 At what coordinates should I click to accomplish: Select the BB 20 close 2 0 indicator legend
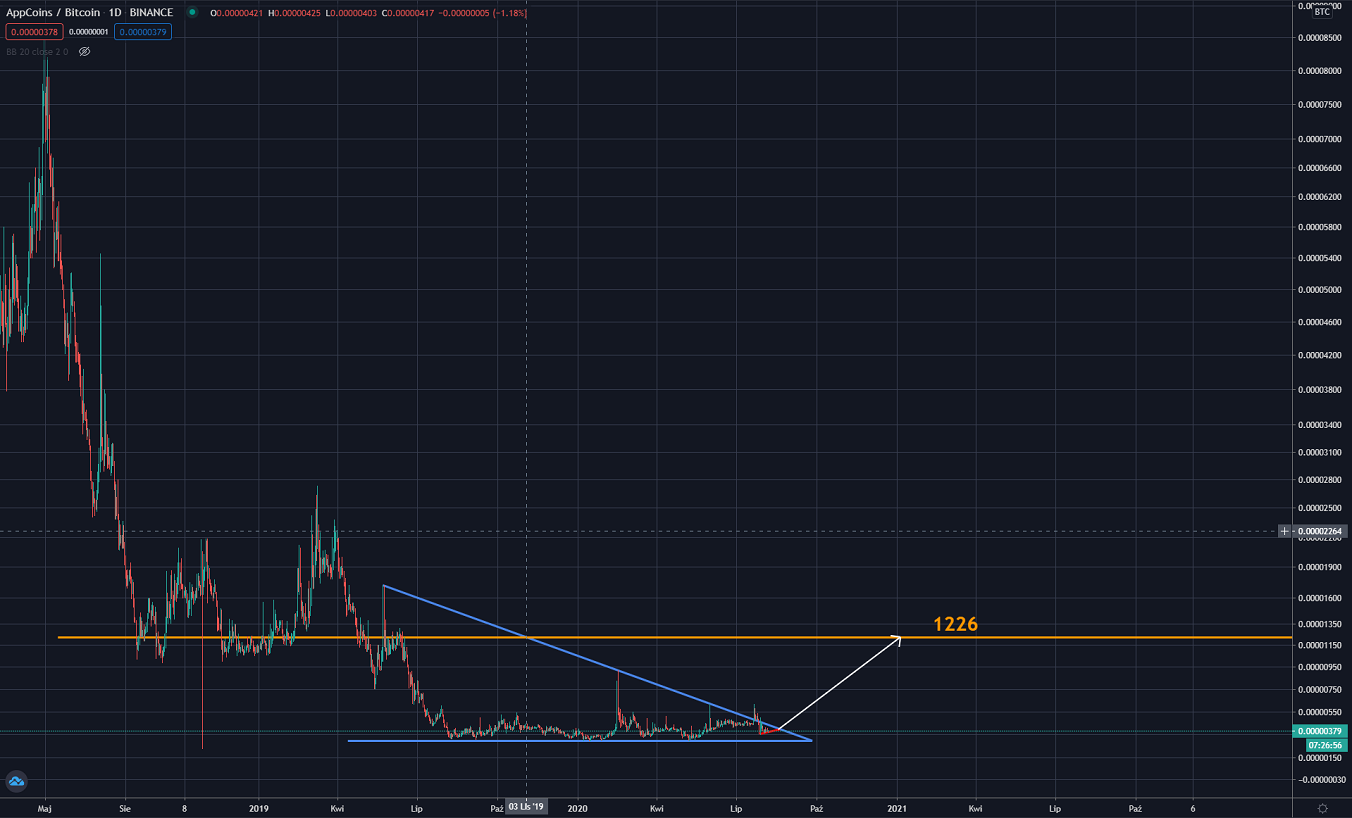click(x=38, y=51)
